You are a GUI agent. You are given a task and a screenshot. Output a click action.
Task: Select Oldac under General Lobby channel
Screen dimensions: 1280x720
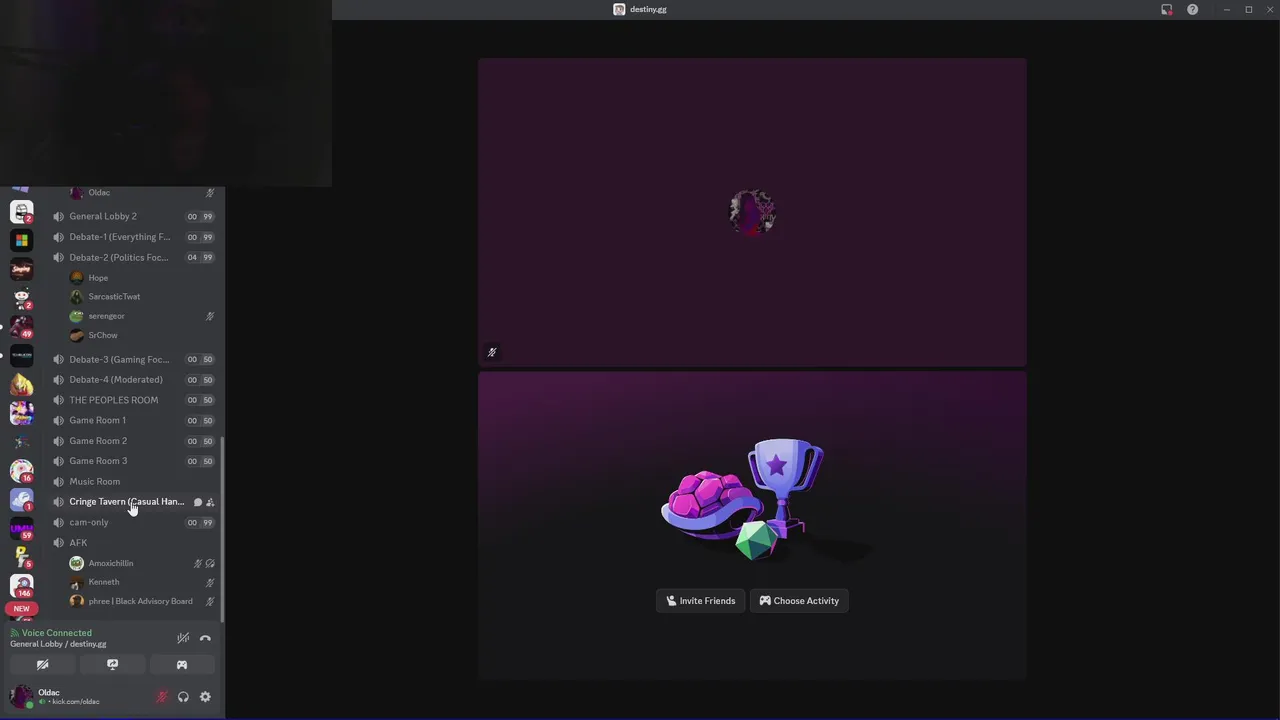[143, 193]
